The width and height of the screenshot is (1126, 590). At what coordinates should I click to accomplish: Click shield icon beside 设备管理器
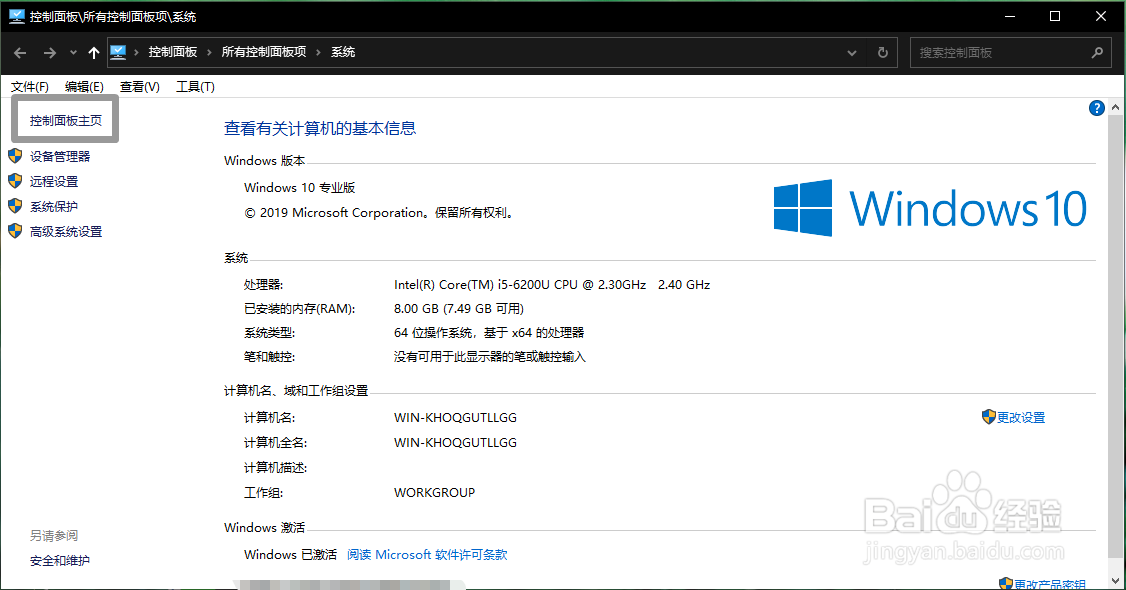click(x=15, y=156)
